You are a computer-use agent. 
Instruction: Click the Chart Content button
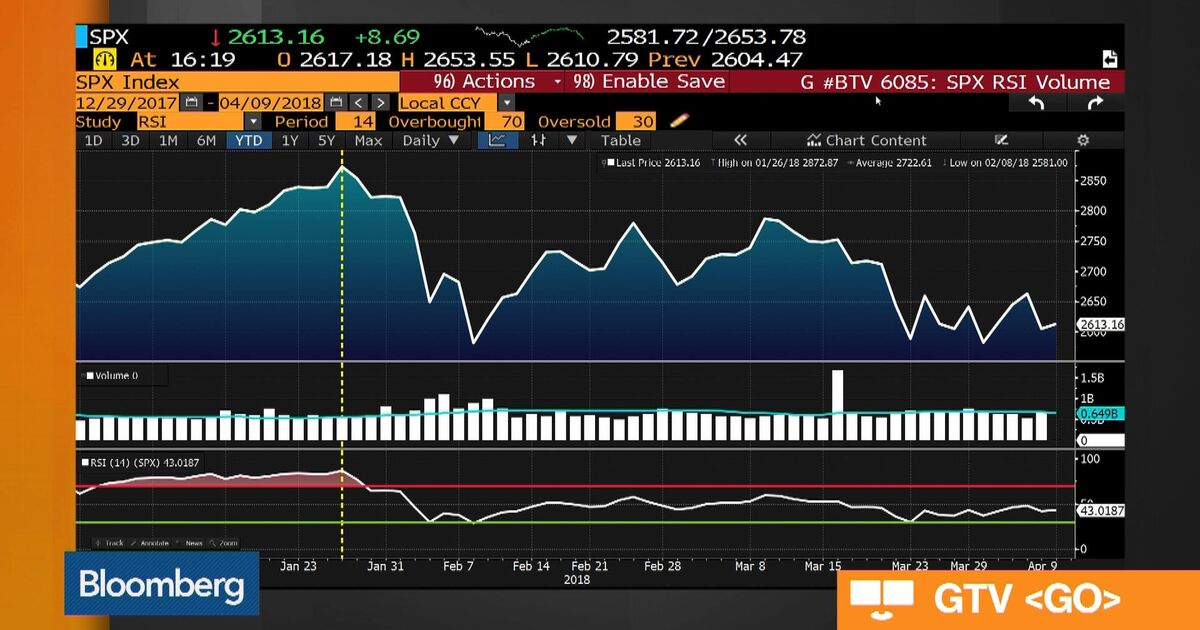coord(867,141)
